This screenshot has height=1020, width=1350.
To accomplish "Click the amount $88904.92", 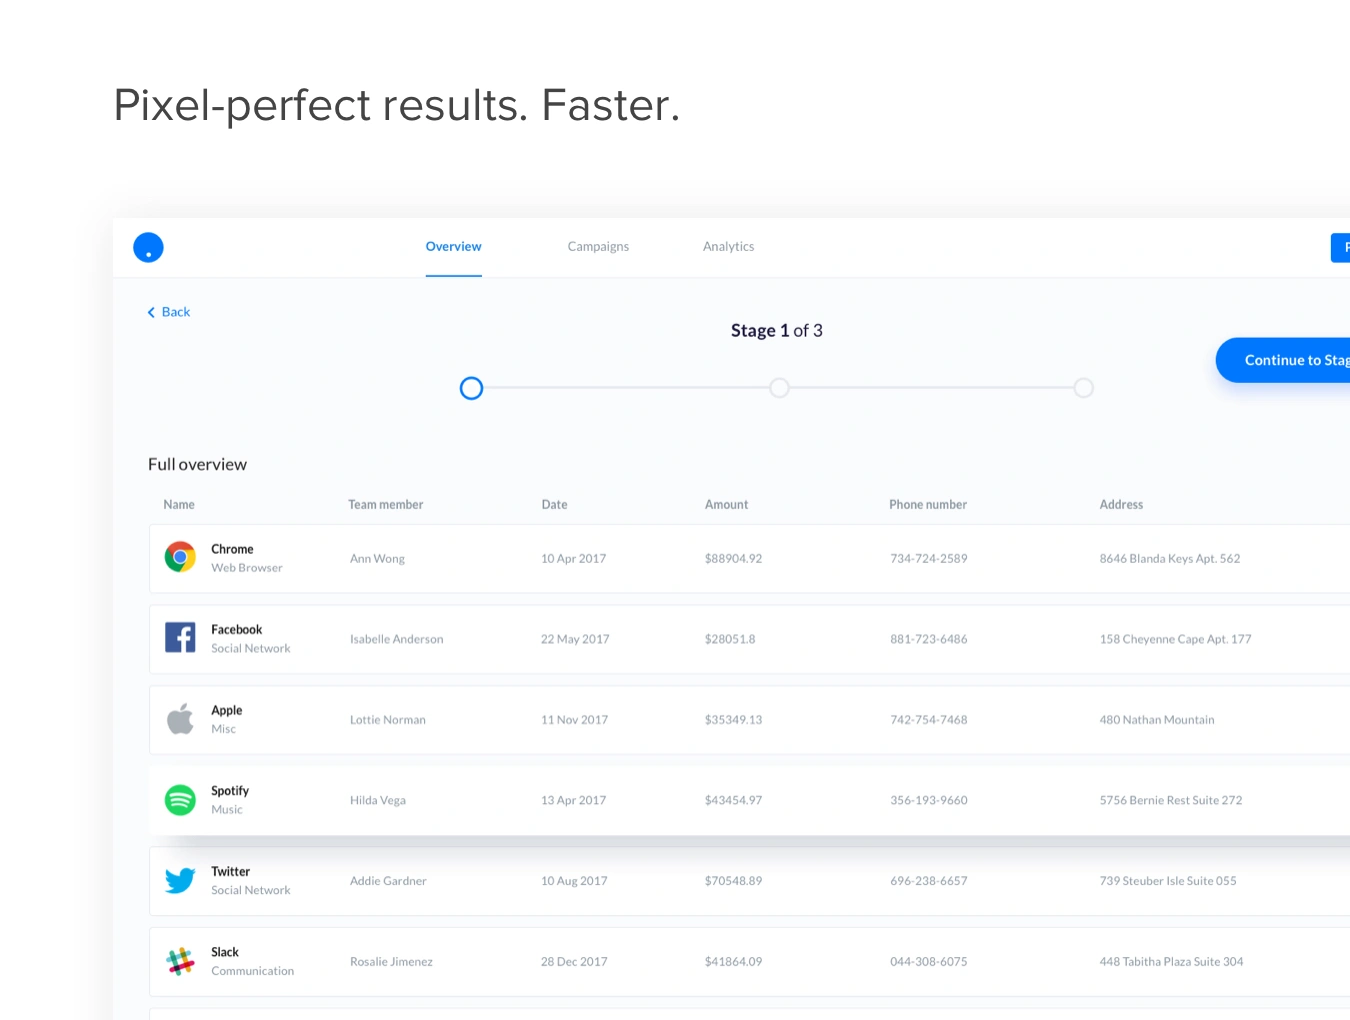I will click(x=733, y=558).
